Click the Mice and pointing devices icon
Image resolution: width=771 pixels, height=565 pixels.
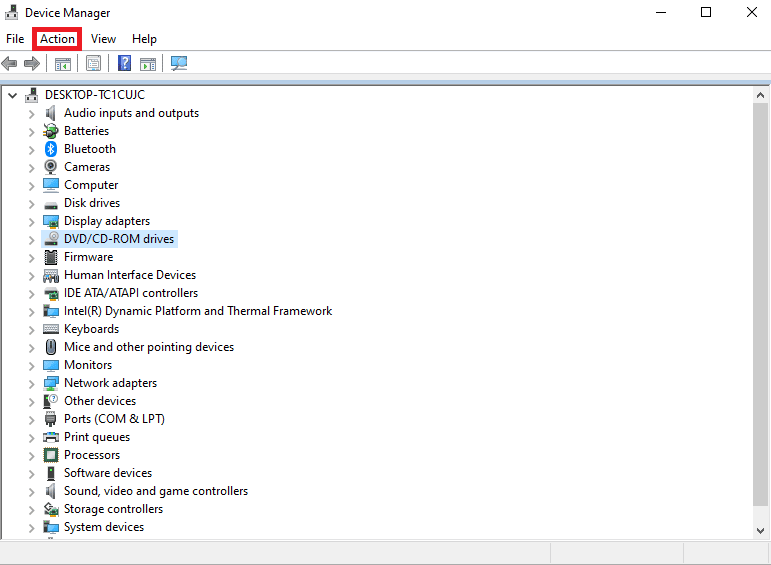point(51,347)
